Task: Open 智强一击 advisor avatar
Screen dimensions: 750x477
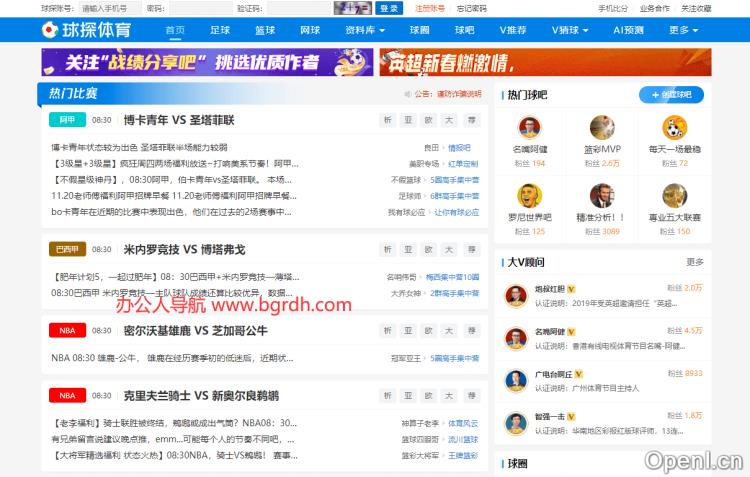Action: pyautogui.click(x=516, y=423)
